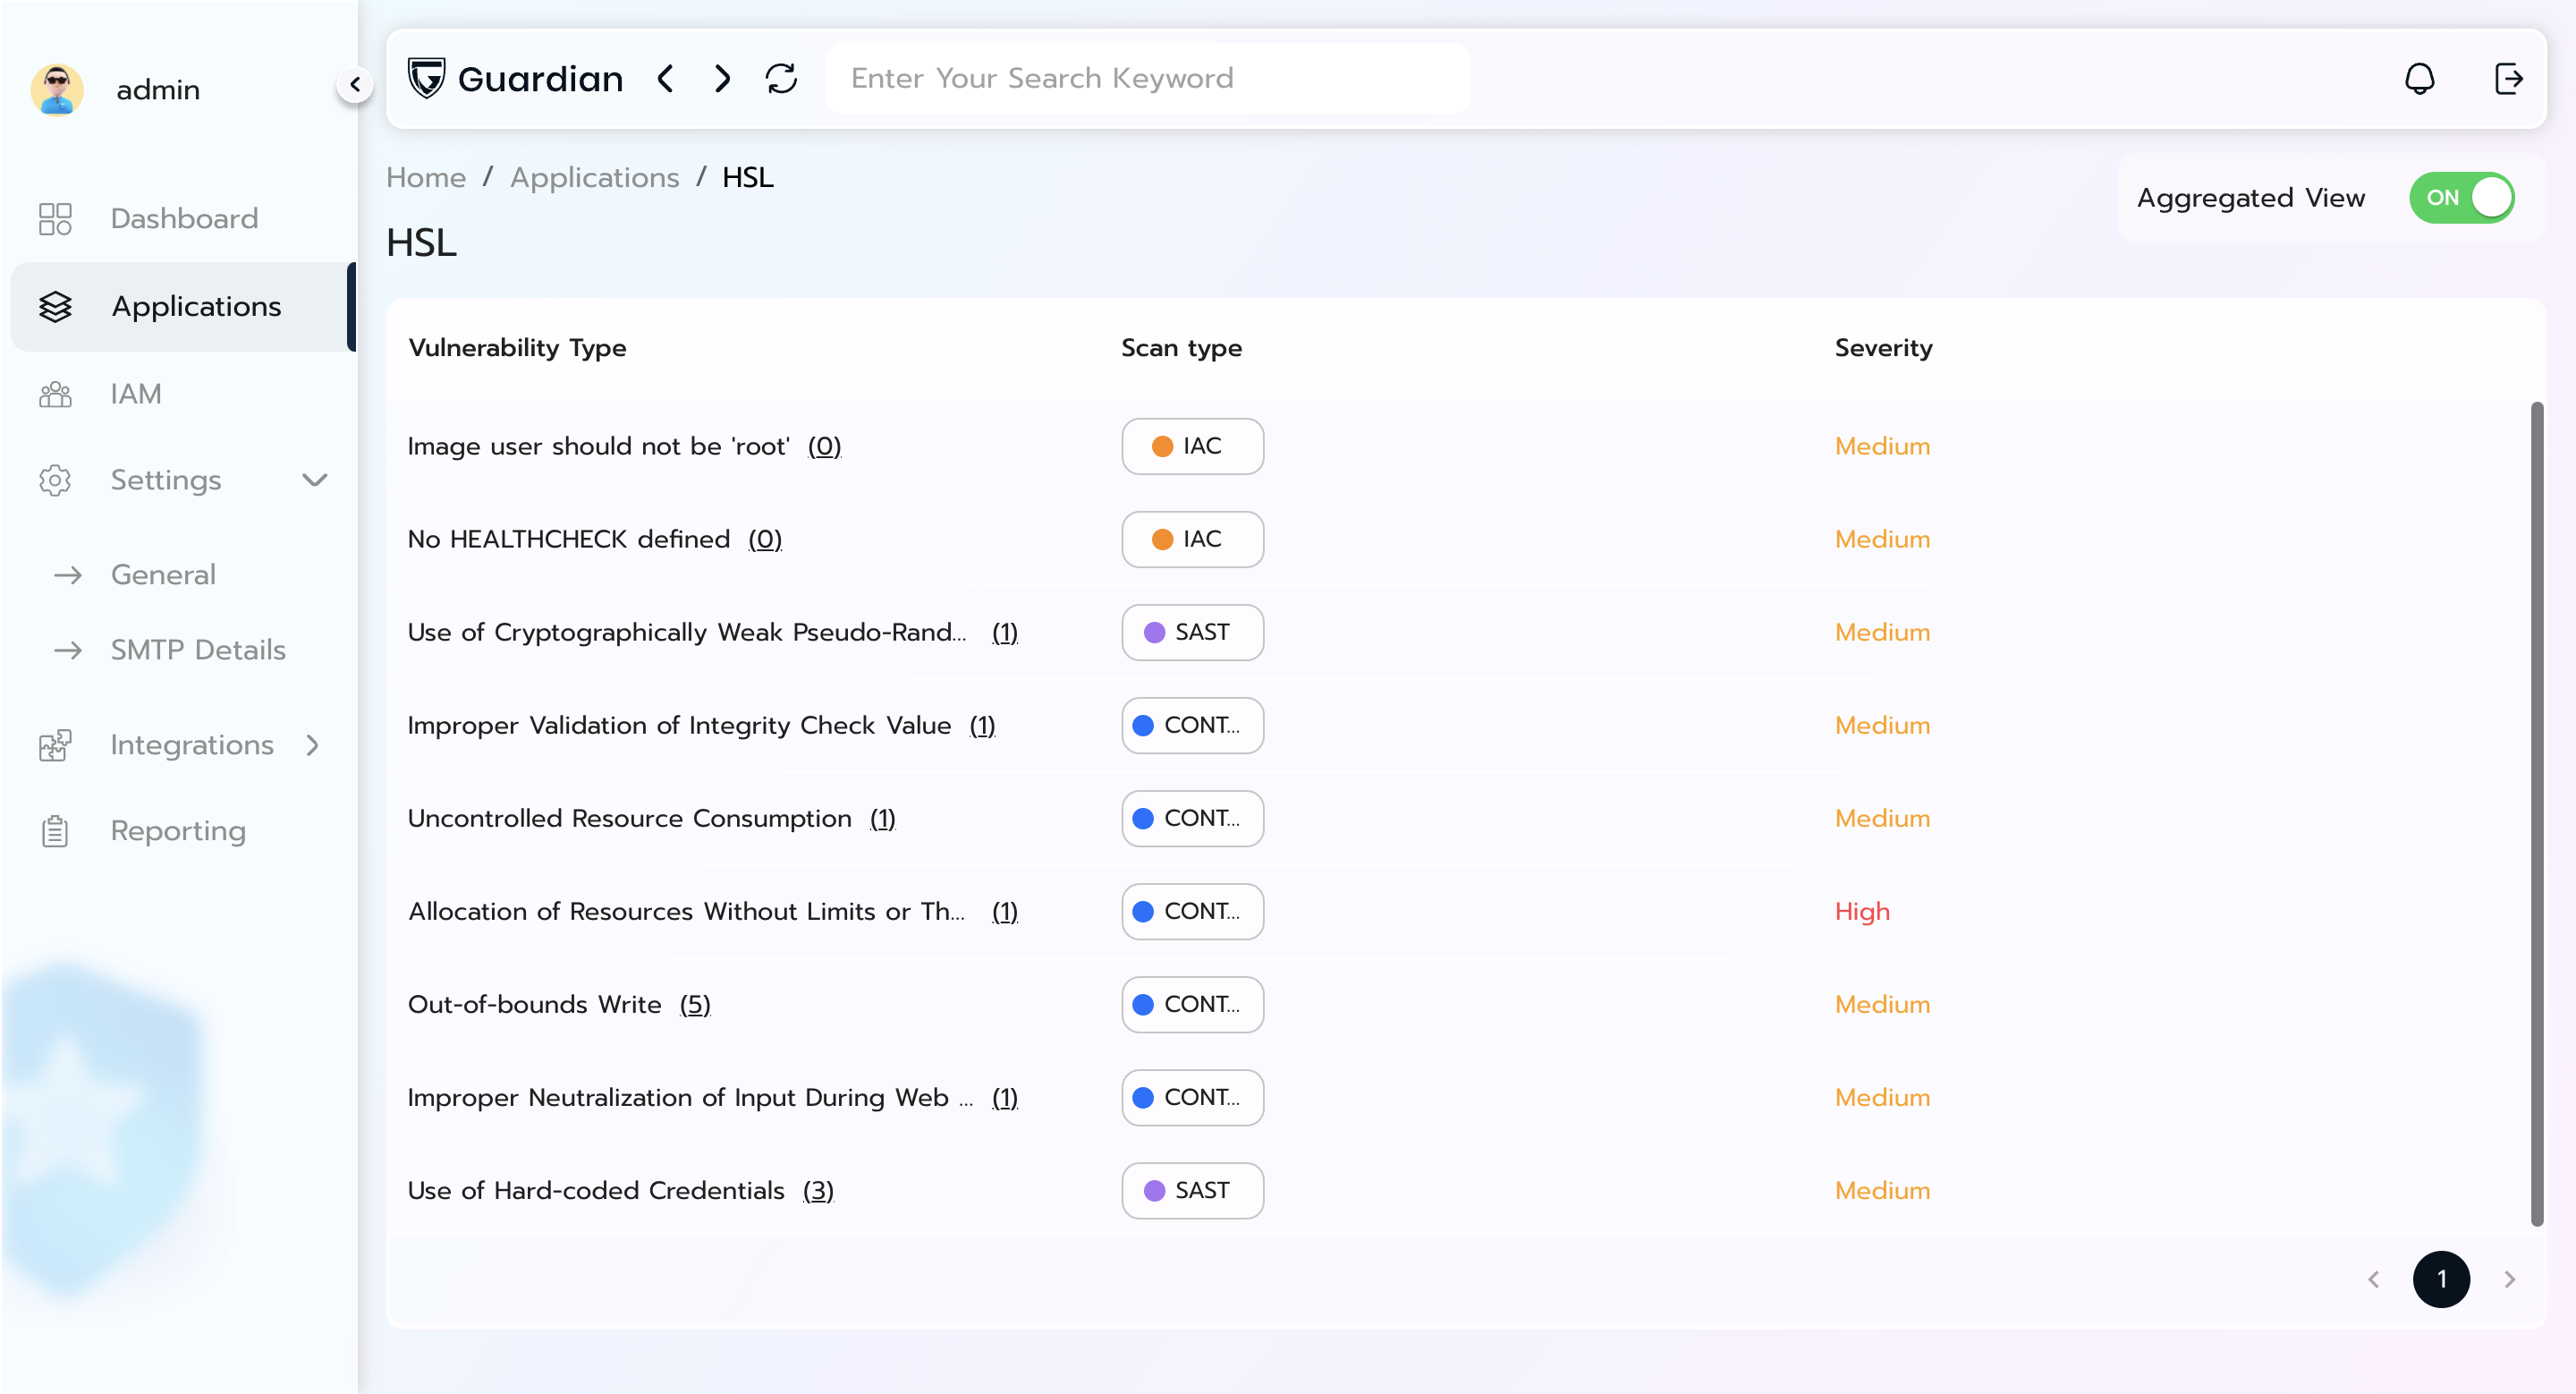
Task: Click the Reporting clipboard icon
Action: tap(55, 831)
